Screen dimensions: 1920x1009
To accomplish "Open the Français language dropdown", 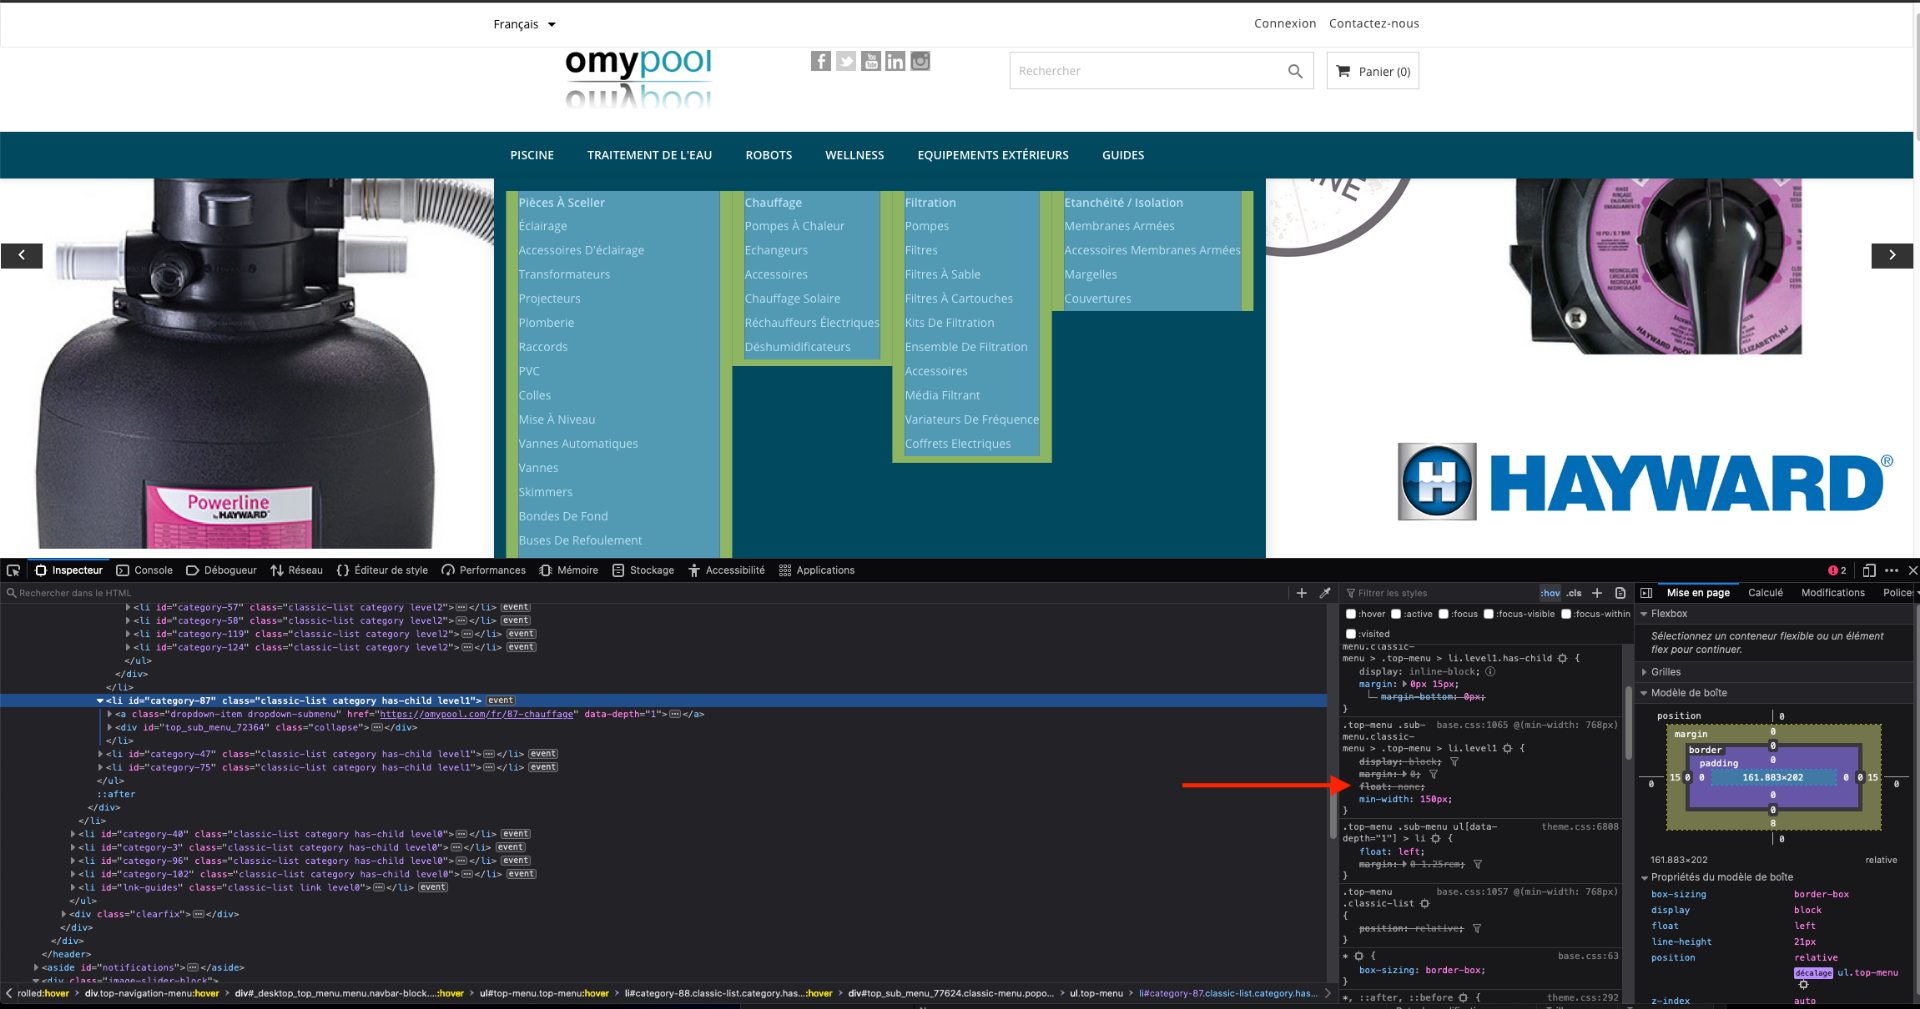I will 524,24.
